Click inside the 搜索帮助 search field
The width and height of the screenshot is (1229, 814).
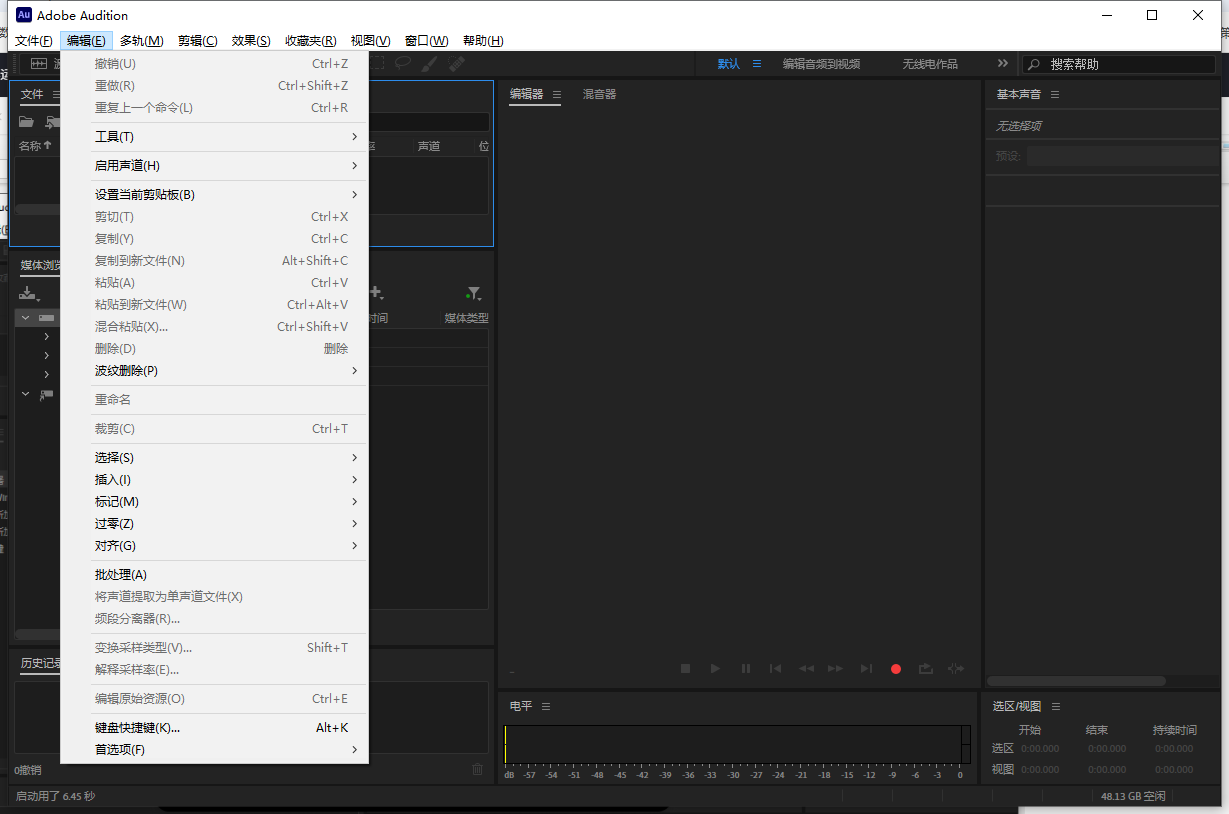(1110, 63)
